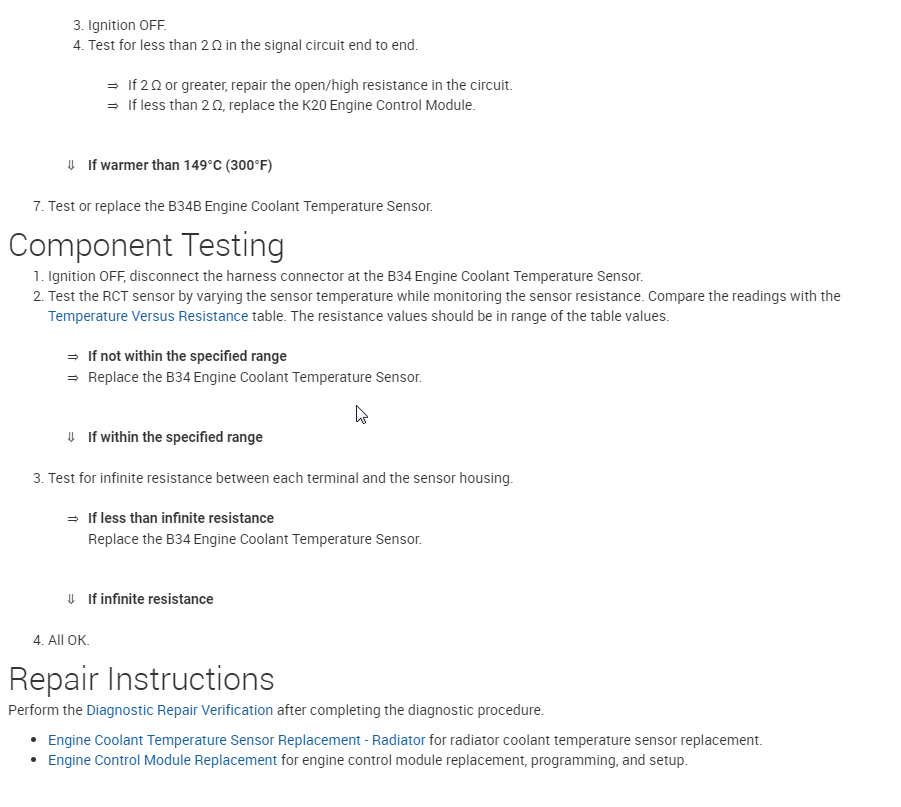Click the "All OK." step text
The image size is (901, 807).
pyautogui.click(x=69, y=640)
